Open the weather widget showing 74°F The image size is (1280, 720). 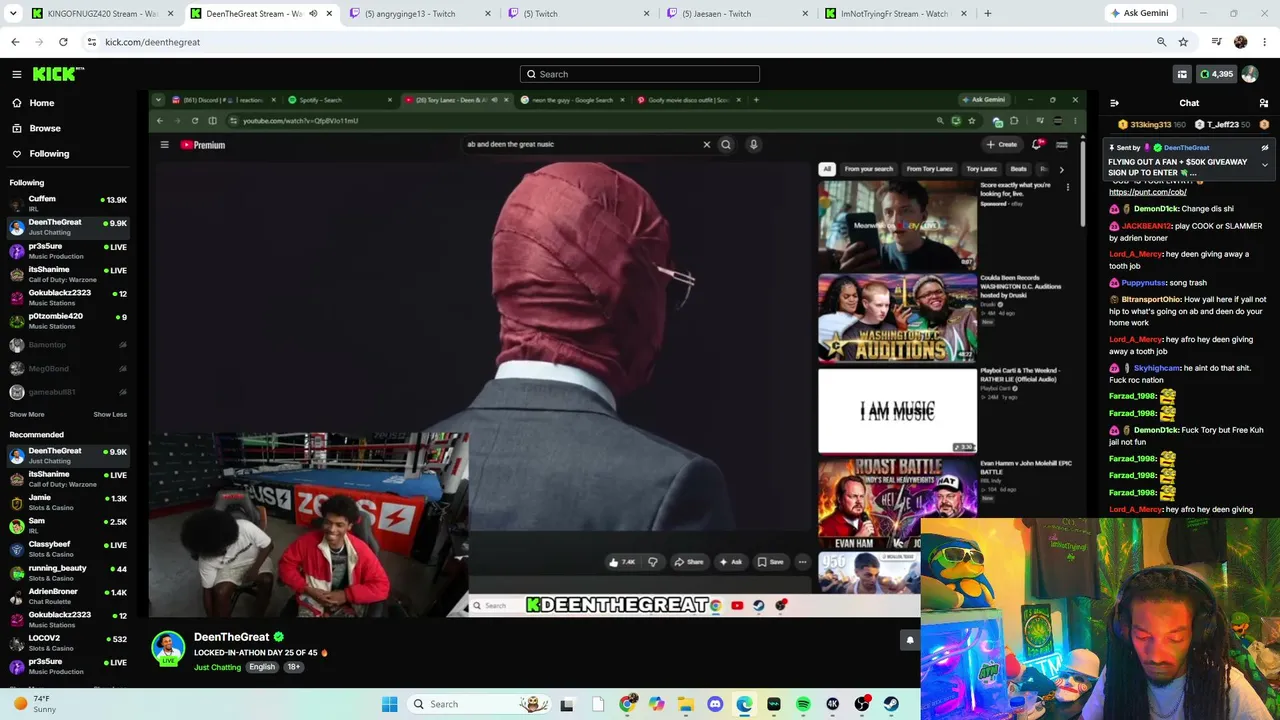coord(35,704)
